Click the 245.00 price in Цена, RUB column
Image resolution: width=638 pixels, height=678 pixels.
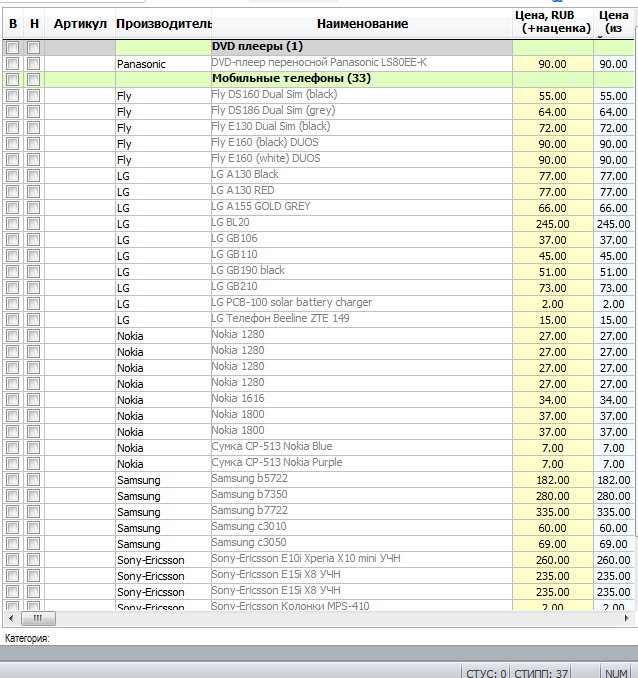pos(552,224)
